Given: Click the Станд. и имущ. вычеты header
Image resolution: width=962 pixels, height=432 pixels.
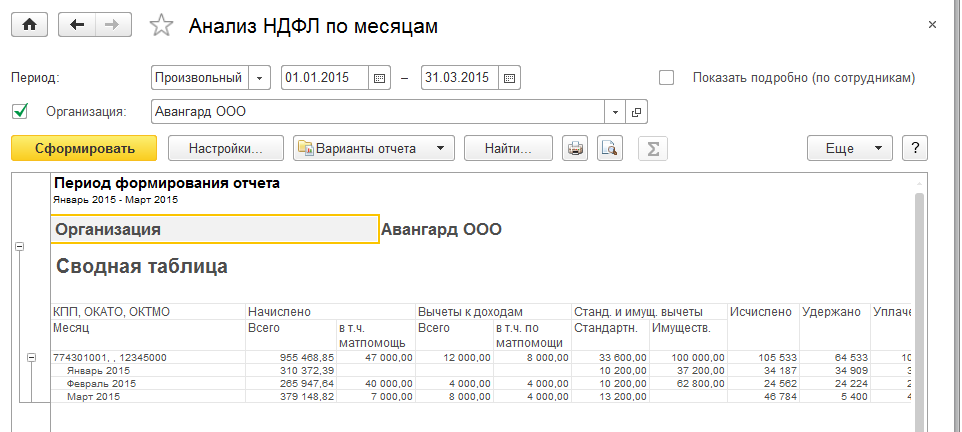Looking at the screenshot, I should coord(650,312).
